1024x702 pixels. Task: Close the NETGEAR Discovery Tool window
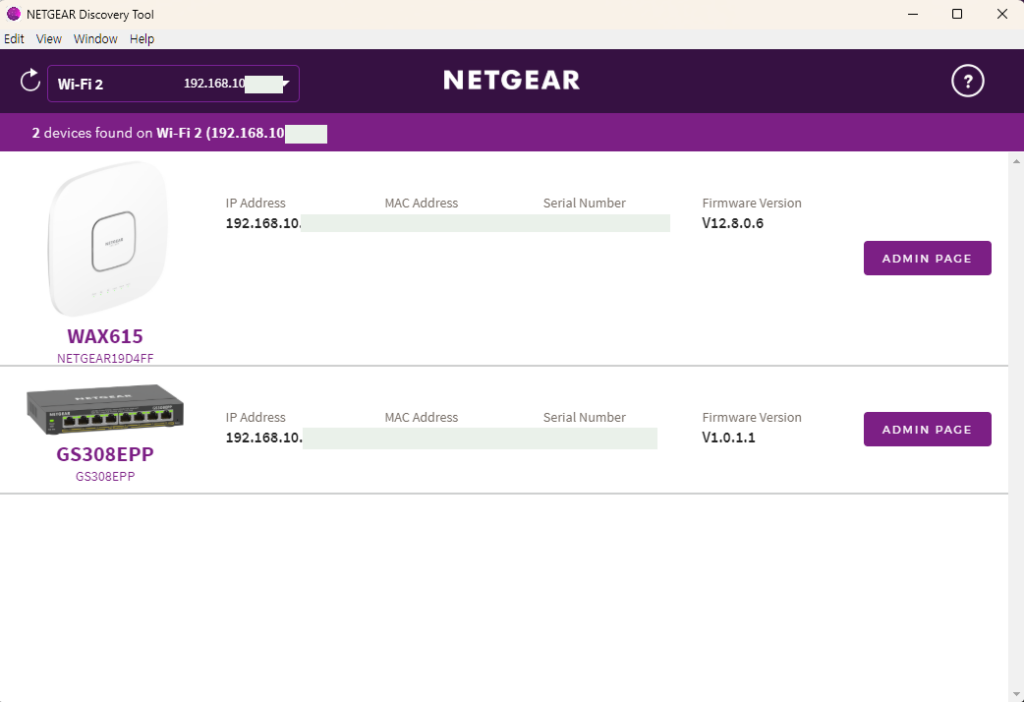point(1002,14)
